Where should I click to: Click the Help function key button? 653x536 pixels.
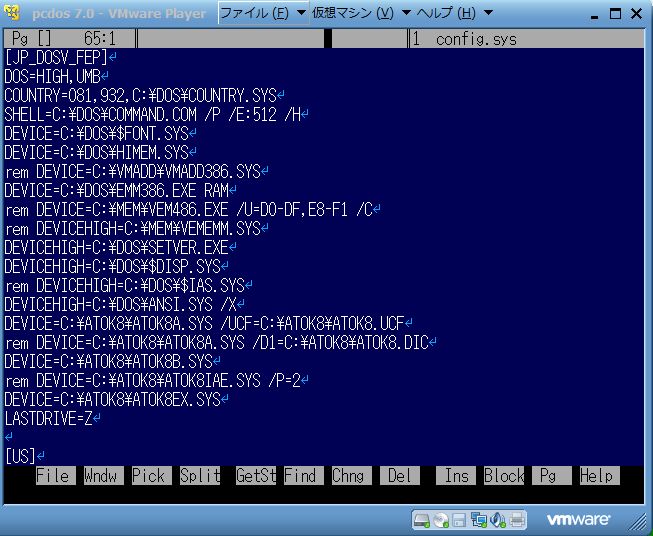[x=600, y=476]
